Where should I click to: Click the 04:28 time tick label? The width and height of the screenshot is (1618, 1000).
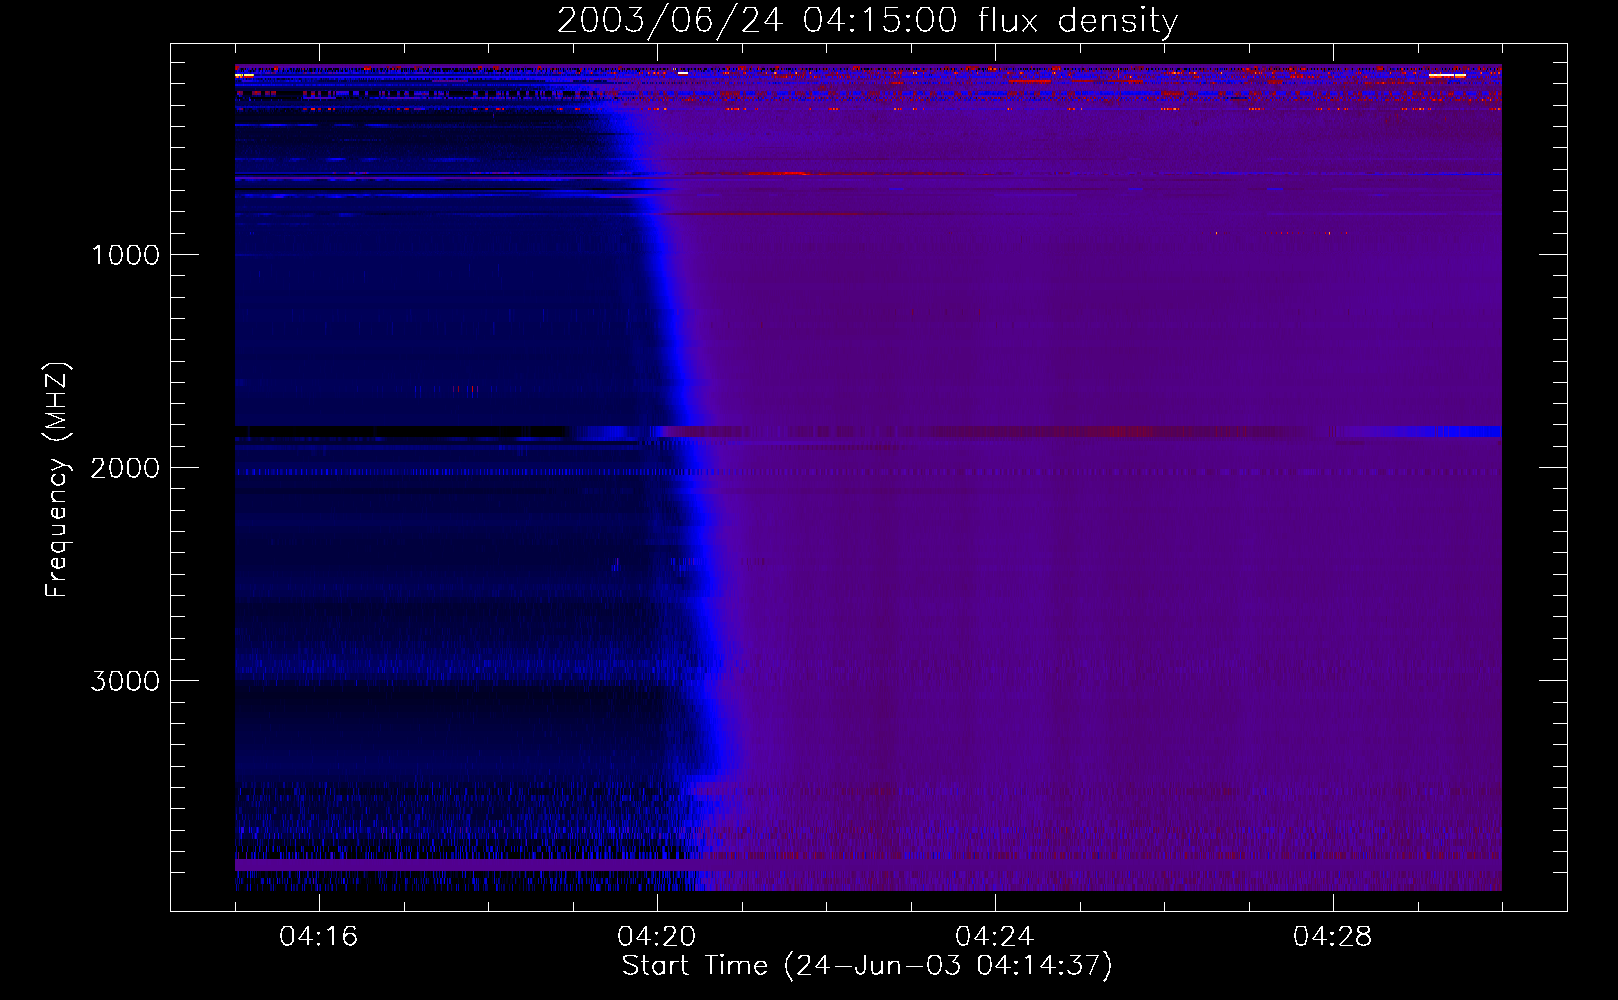pyautogui.click(x=1333, y=937)
